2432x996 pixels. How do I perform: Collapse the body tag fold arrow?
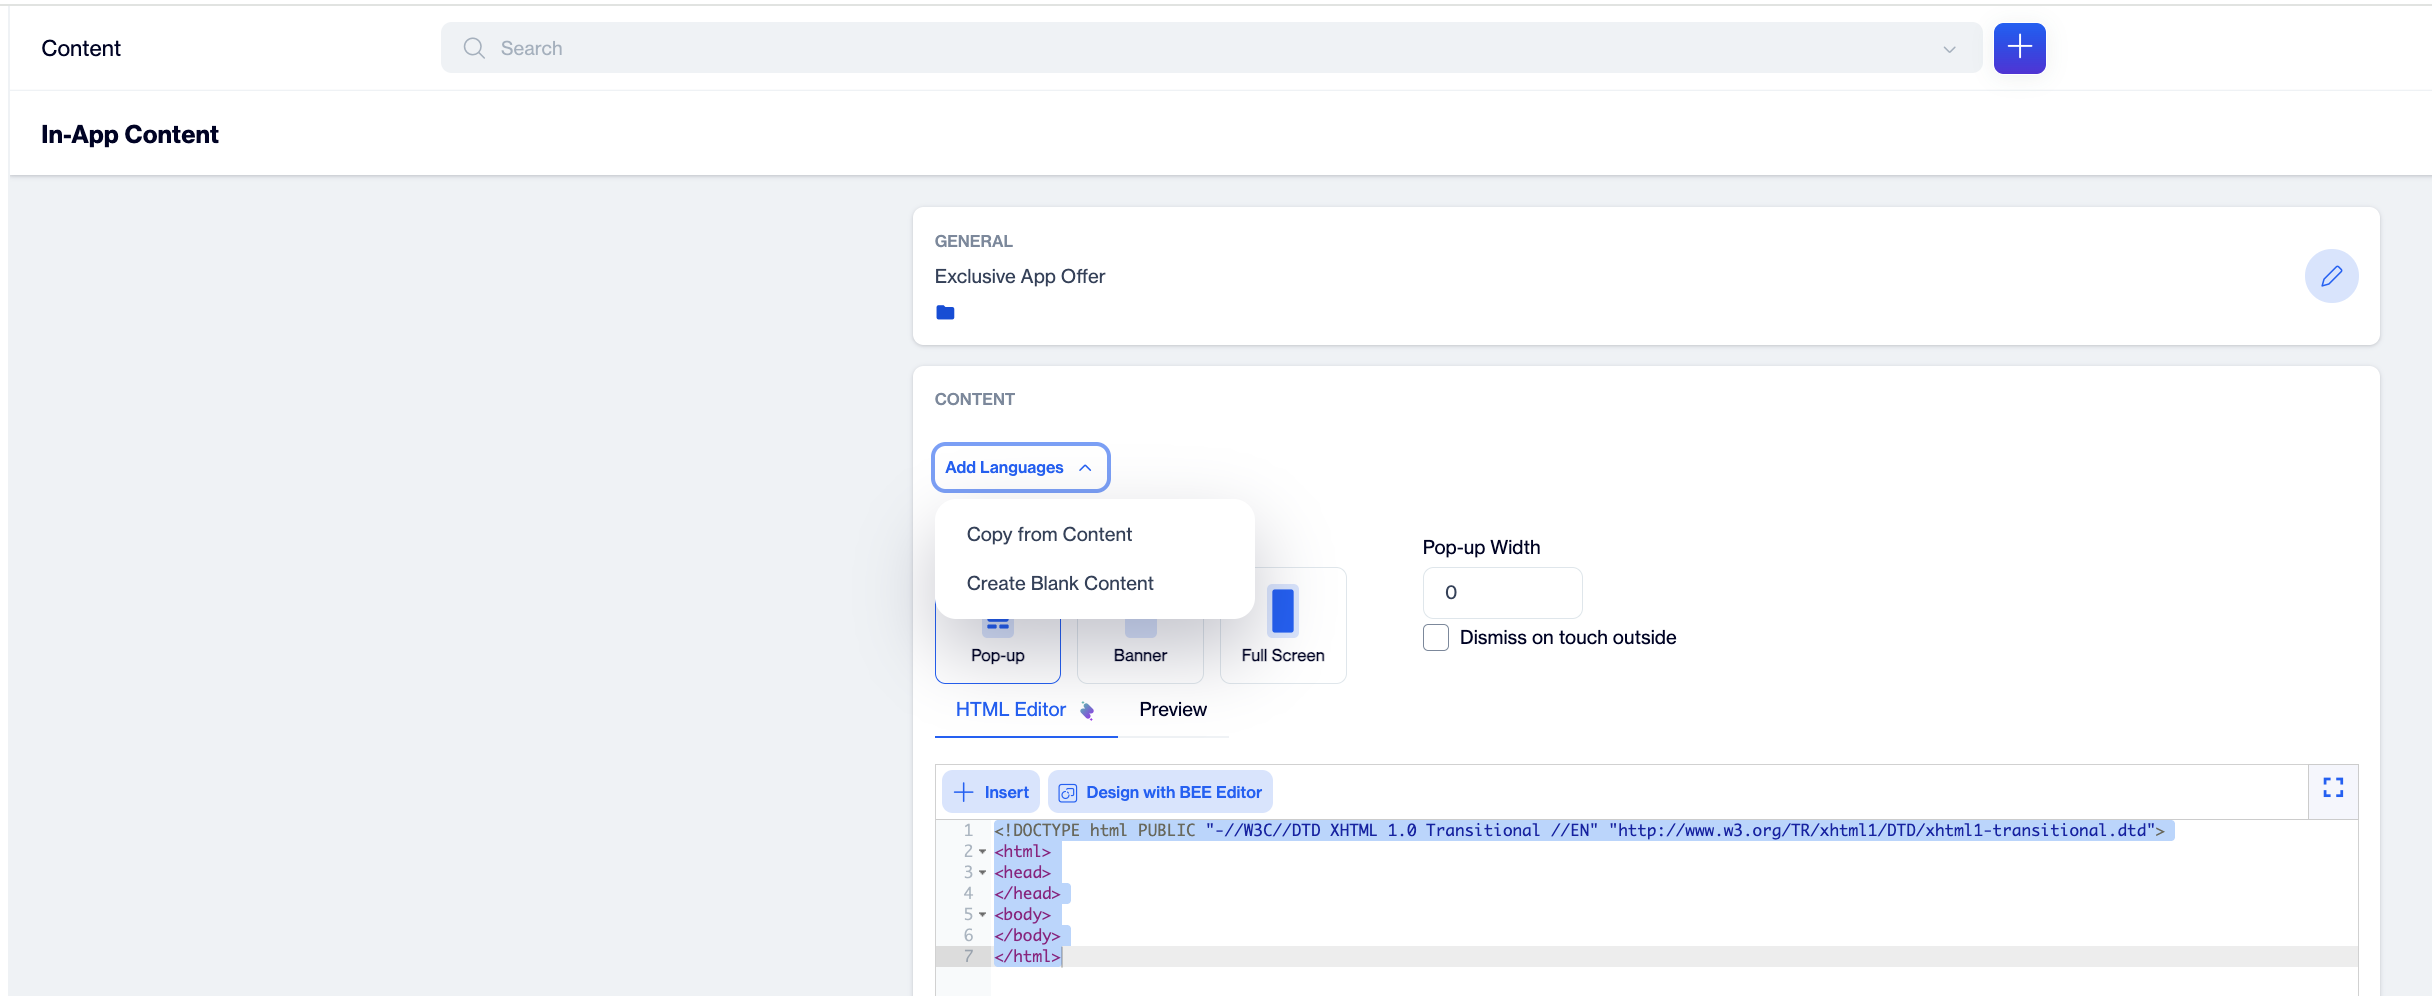[x=982, y=915]
